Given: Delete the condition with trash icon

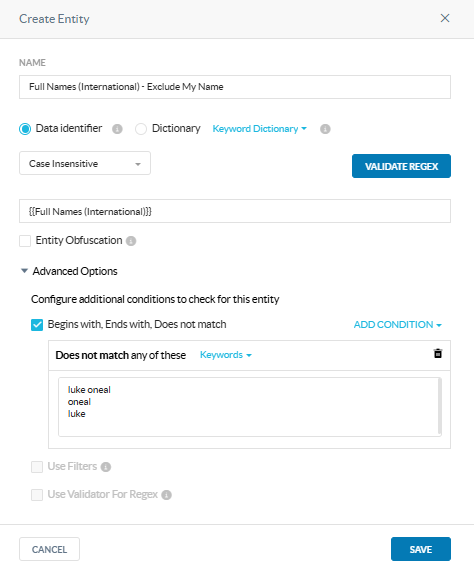Looking at the screenshot, I should pyautogui.click(x=438, y=353).
